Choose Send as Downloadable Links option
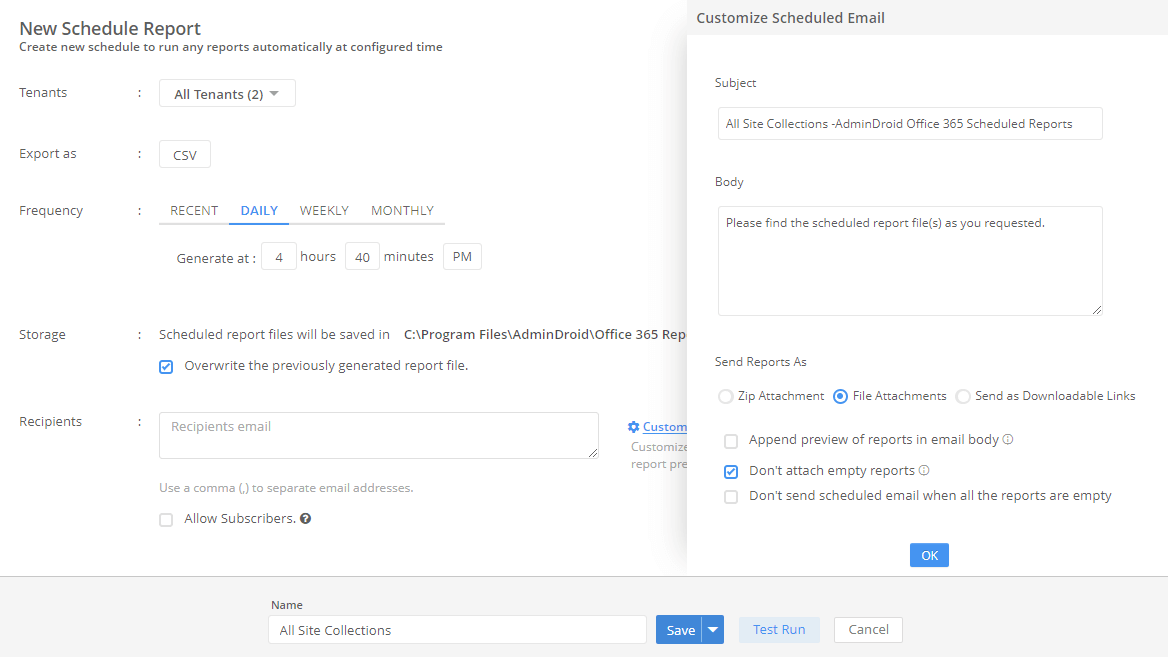Image resolution: width=1168 pixels, height=657 pixels. tap(963, 396)
